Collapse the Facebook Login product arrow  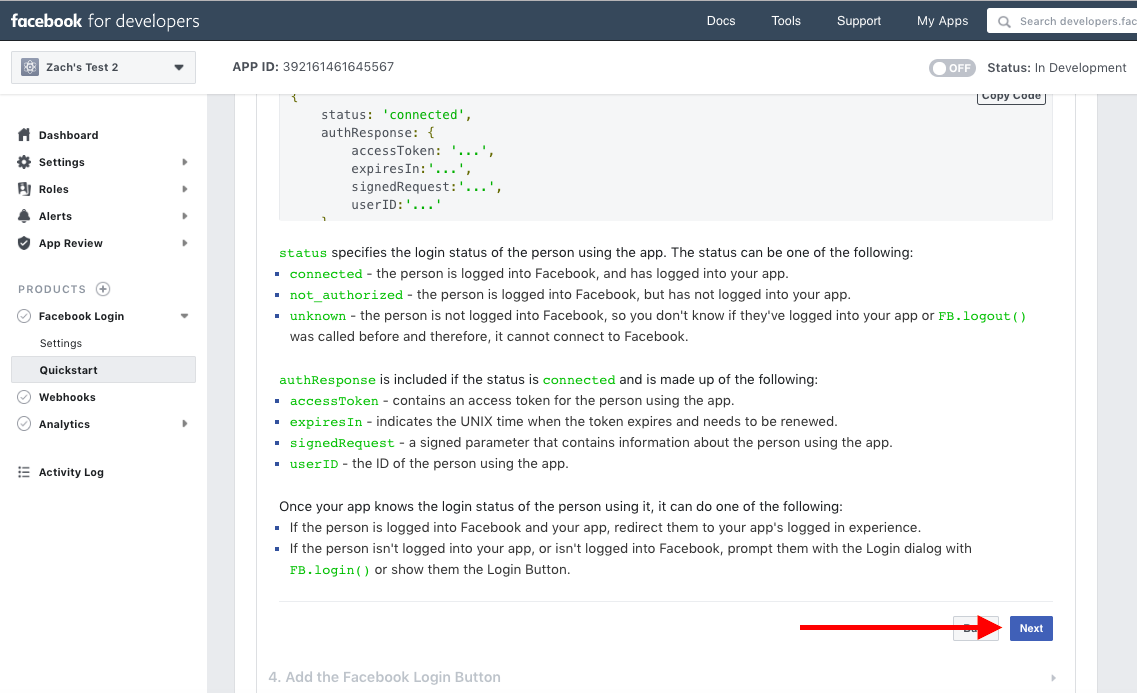point(184,316)
